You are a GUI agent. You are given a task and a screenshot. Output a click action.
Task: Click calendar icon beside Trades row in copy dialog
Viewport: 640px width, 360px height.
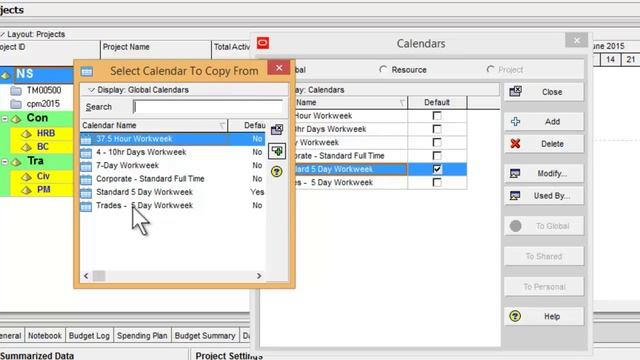point(86,206)
